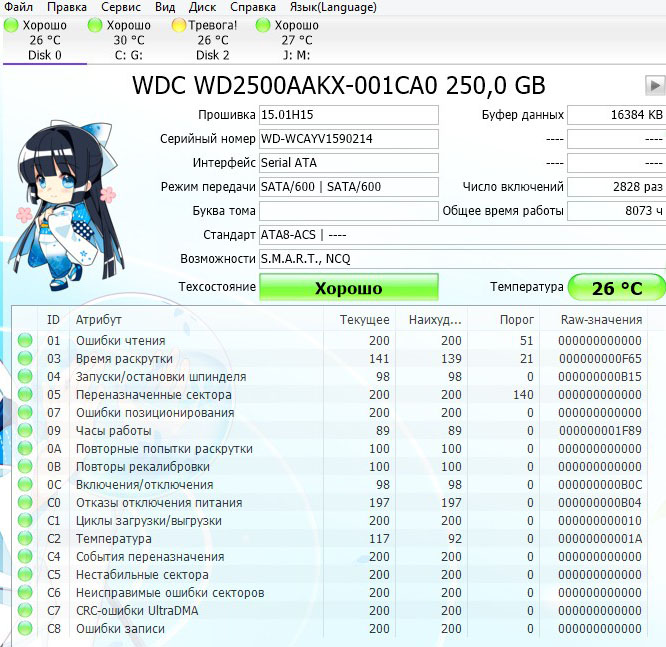Click the Shizuku character image
Screen dimensions: 666x647
(67, 204)
